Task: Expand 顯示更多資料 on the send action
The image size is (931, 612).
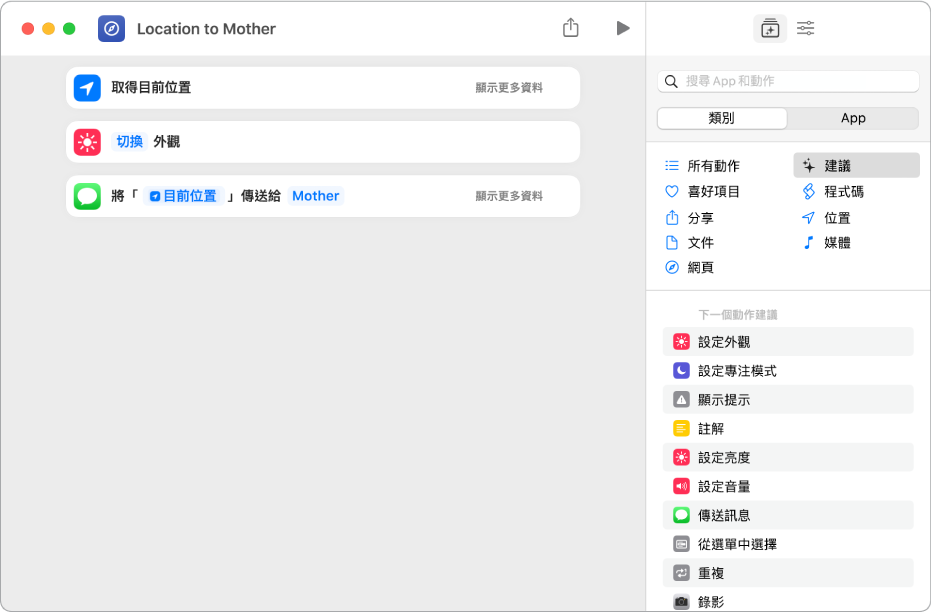Action: 511,196
